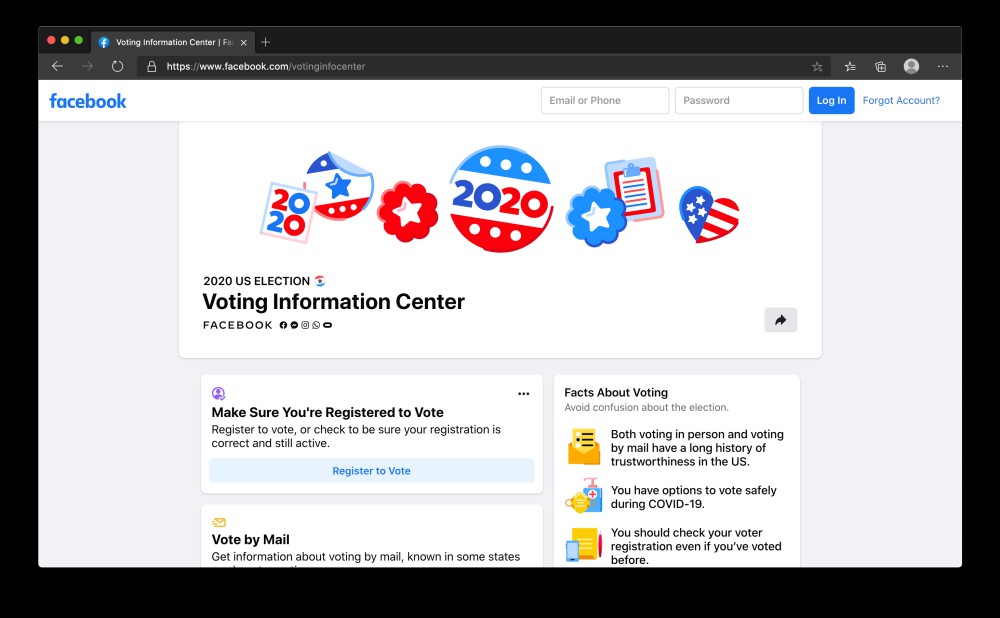Share the Voting Information Center page
1000x618 pixels.
[781, 320]
